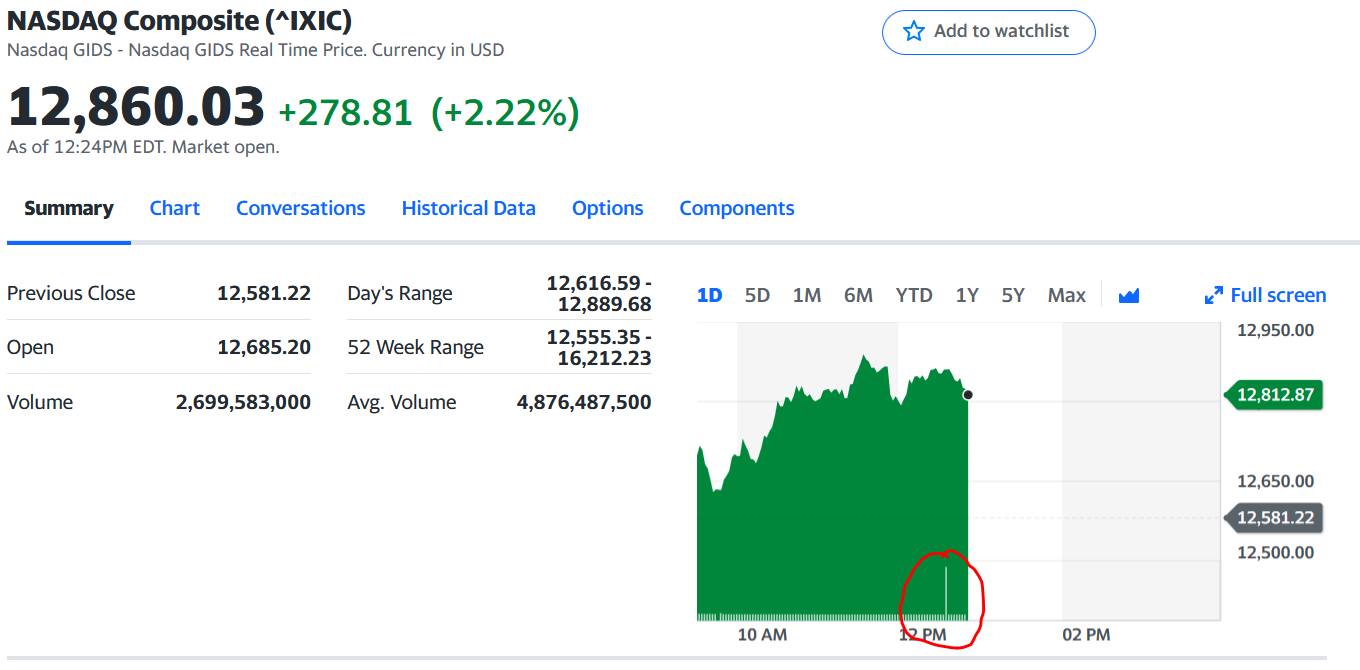Click the 12,860.03 current price value
Viewport: 1360px width, 670px height.
[136, 106]
